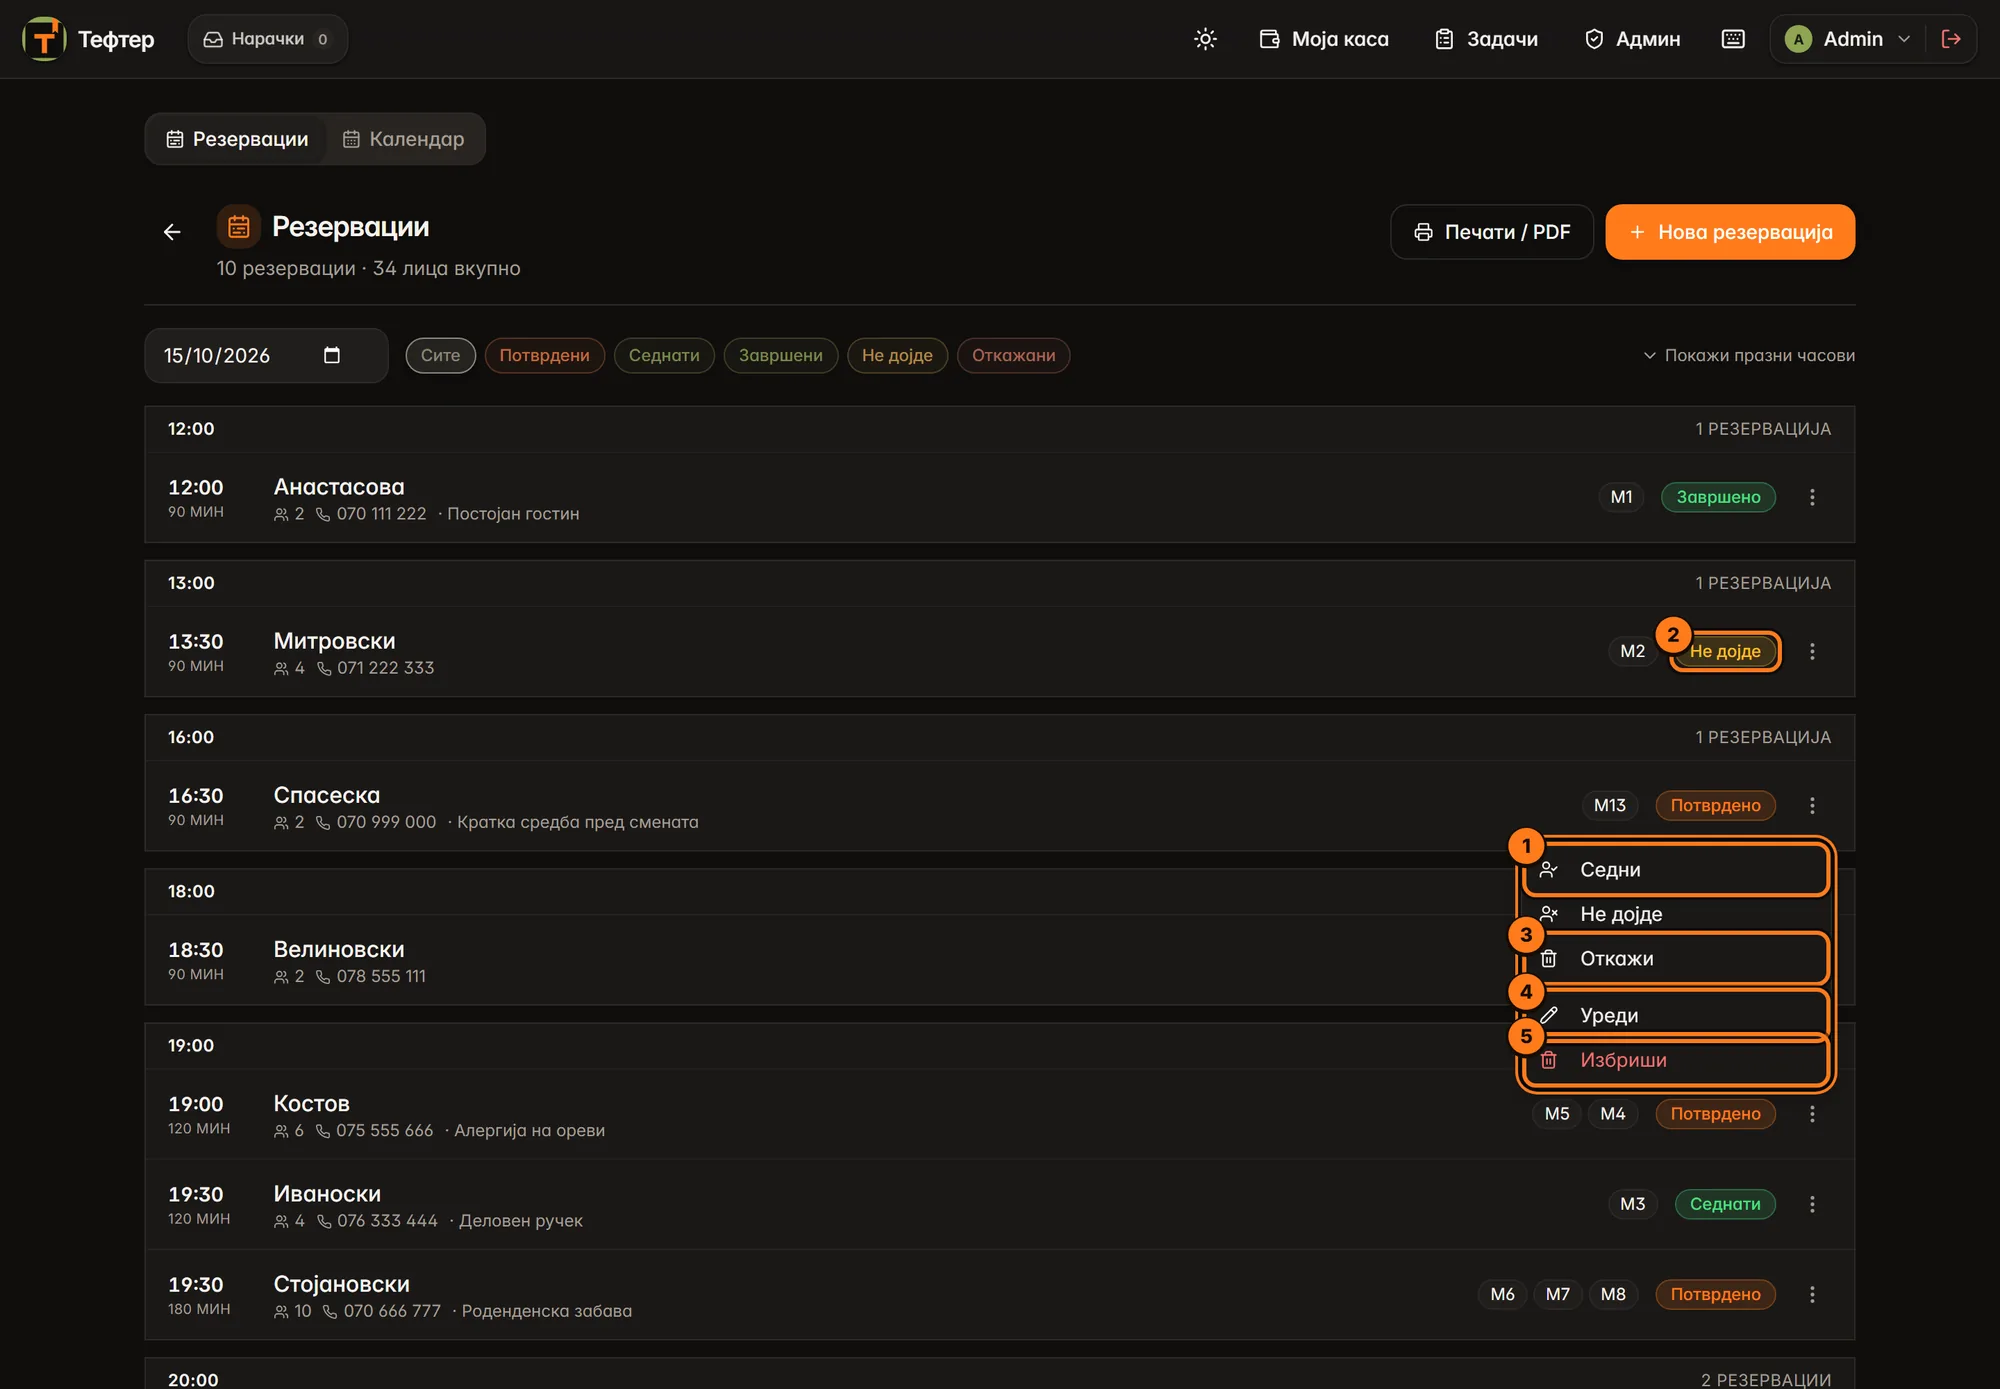This screenshot has height=1389, width=2000.
Task: Choose Уреди in the context menu
Action: (1676, 1015)
